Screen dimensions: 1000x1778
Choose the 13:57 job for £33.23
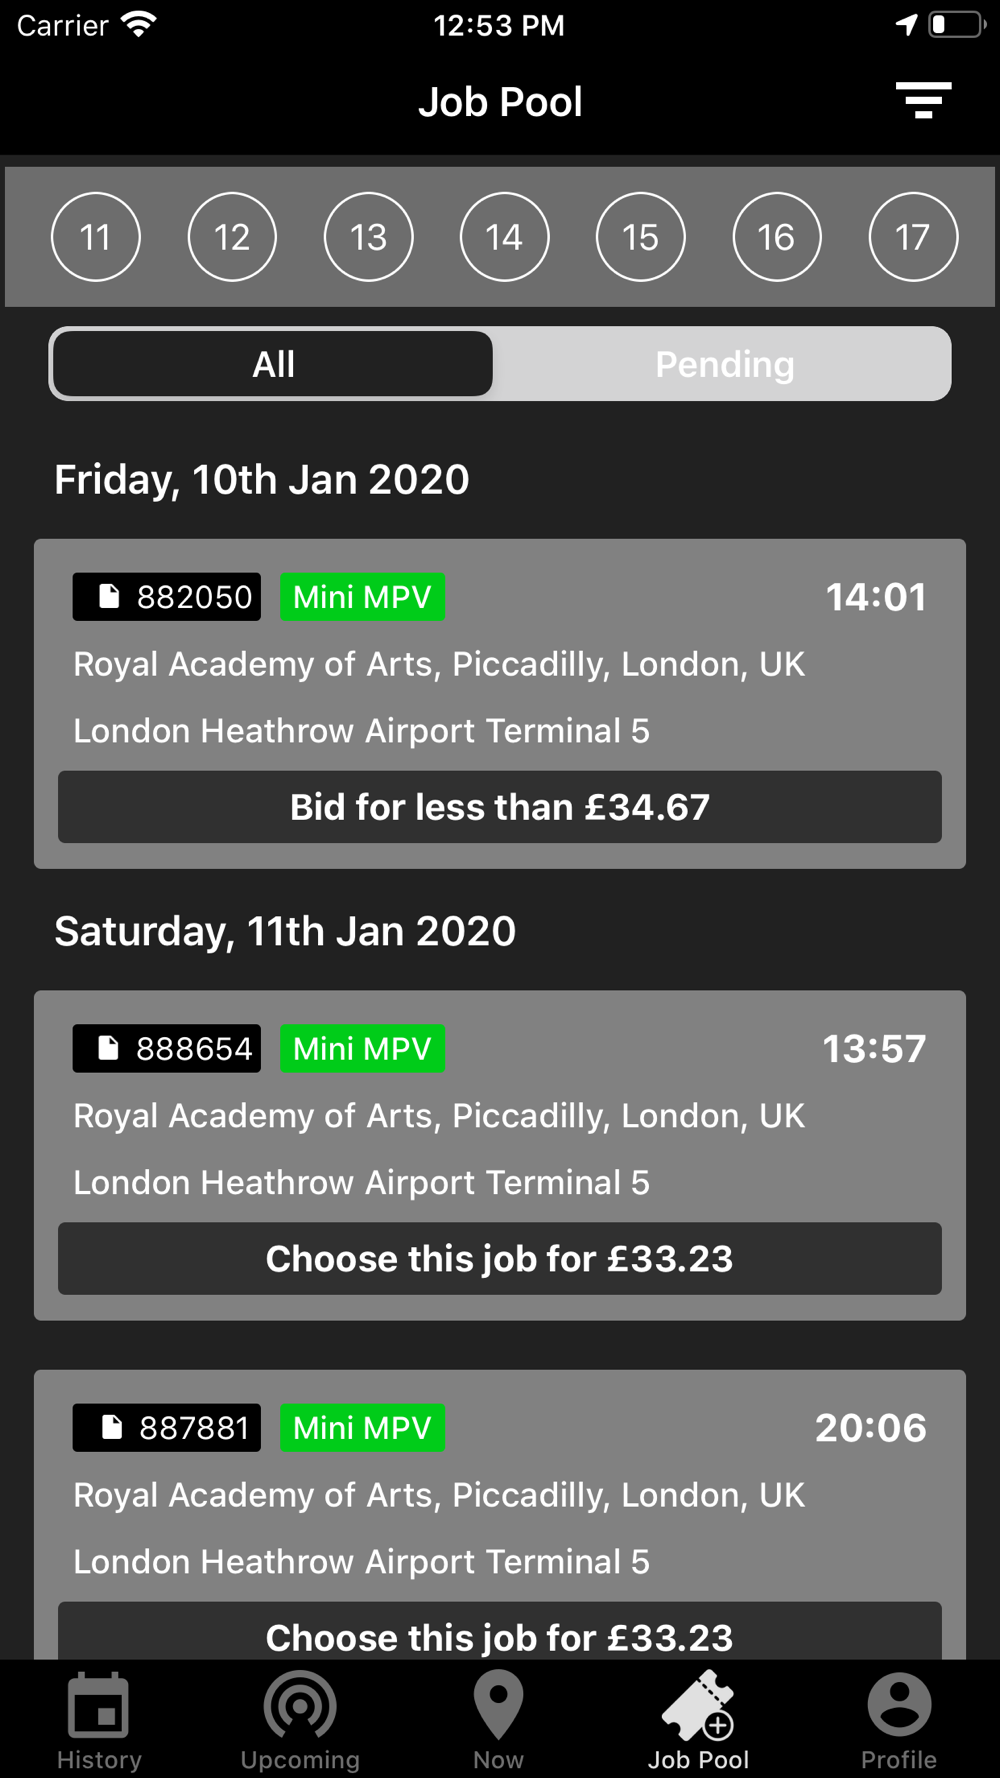click(x=500, y=1259)
